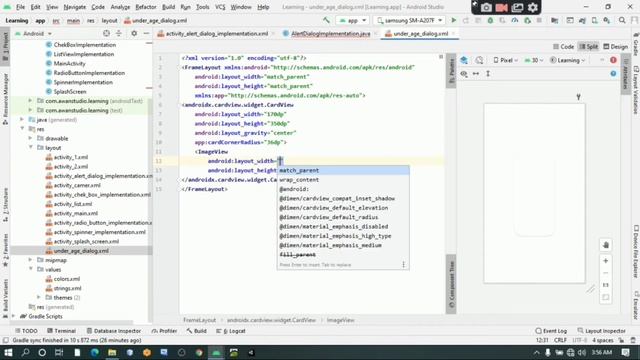Open the Component Tree side tab
Screen dimensions: 640x360
(x=451, y=284)
